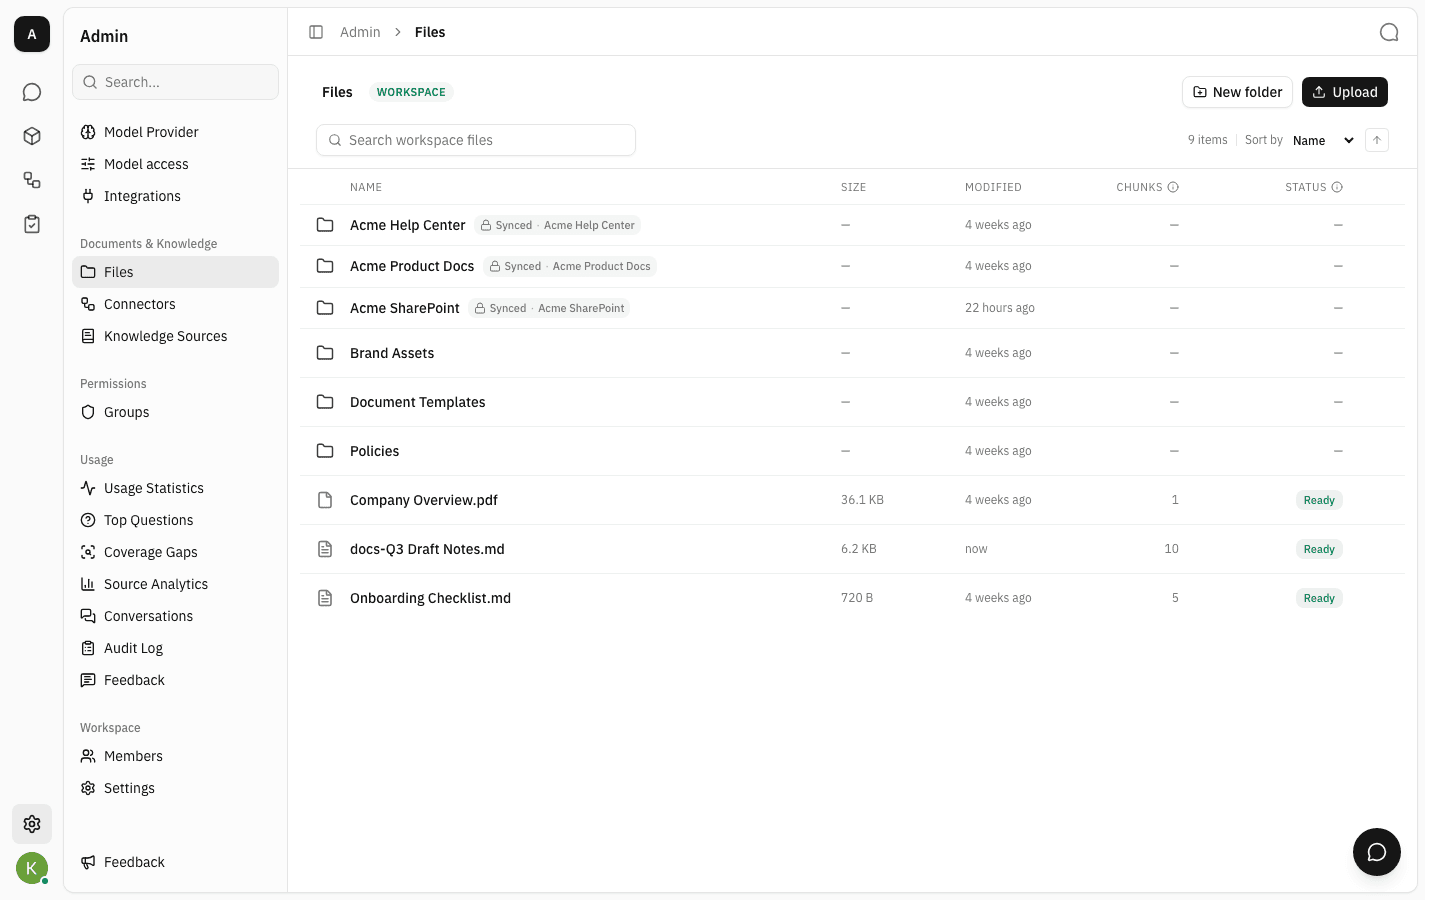1440x900 pixels.
Task: Click the Synced Acme SharePoint badge
Action: click(x=549, y=308)
